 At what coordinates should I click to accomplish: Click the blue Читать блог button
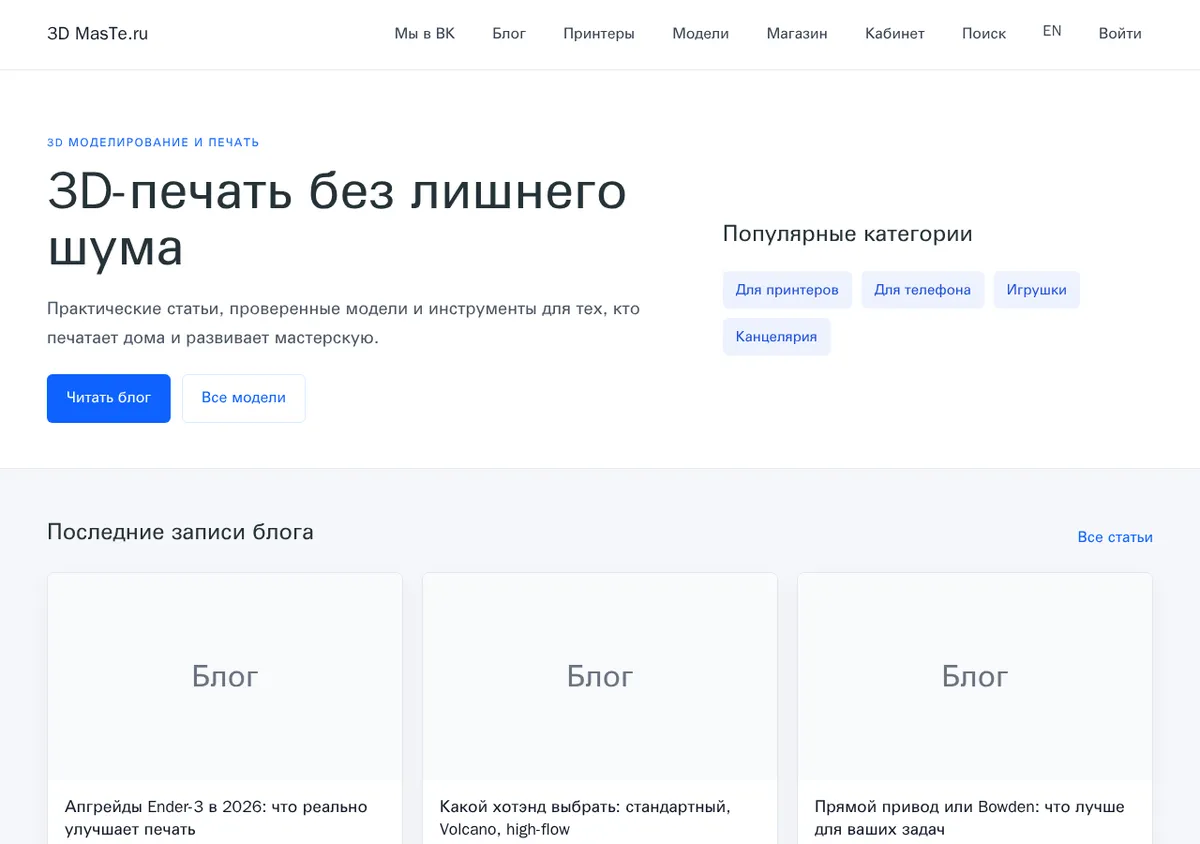click(109, 398)
